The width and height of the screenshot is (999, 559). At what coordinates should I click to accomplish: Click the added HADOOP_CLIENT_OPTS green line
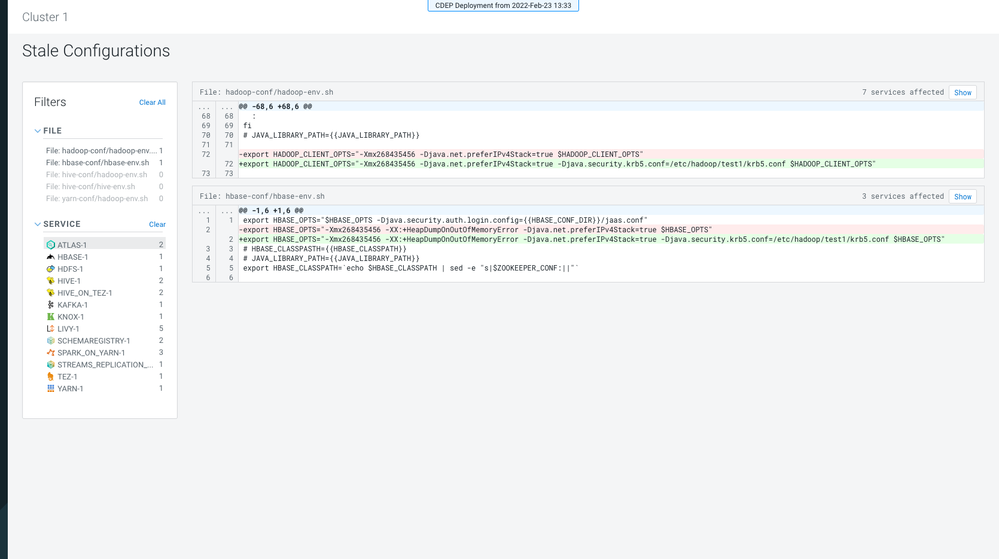[611, 164]
